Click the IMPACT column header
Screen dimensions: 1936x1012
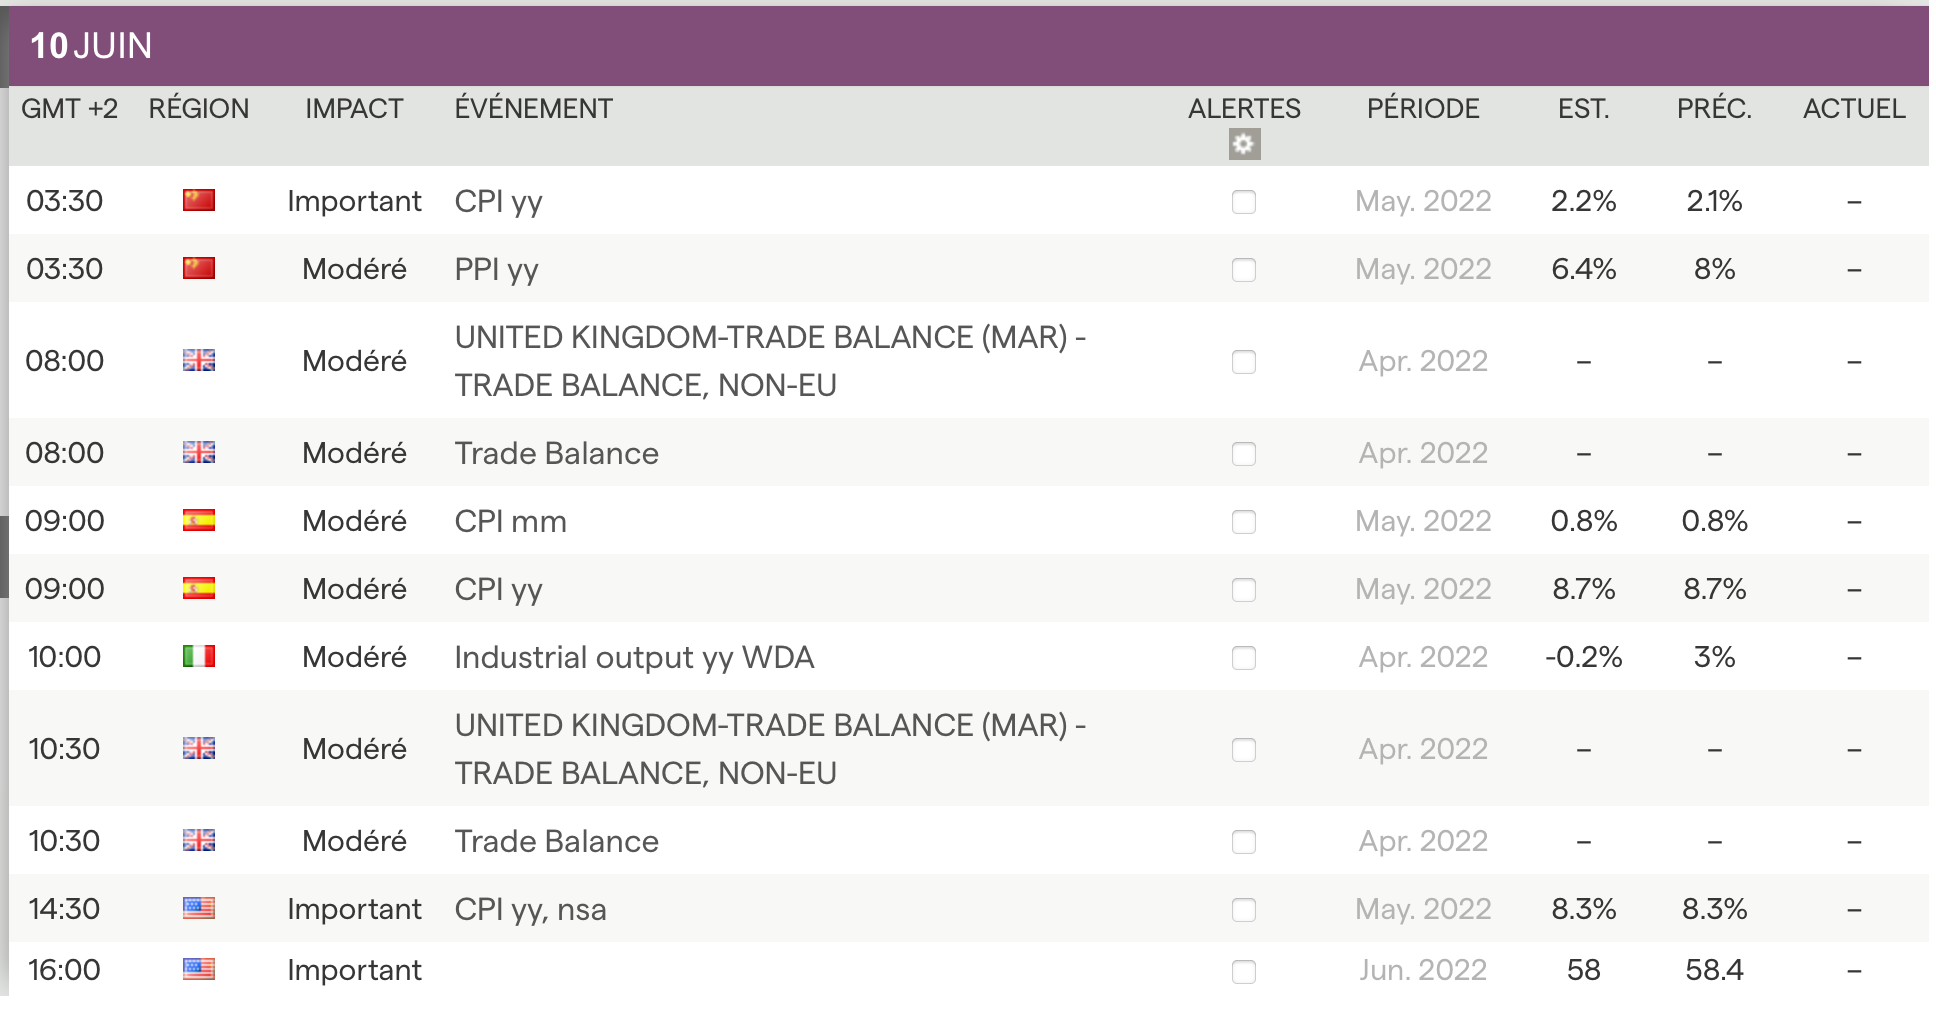tap(354, 108)
